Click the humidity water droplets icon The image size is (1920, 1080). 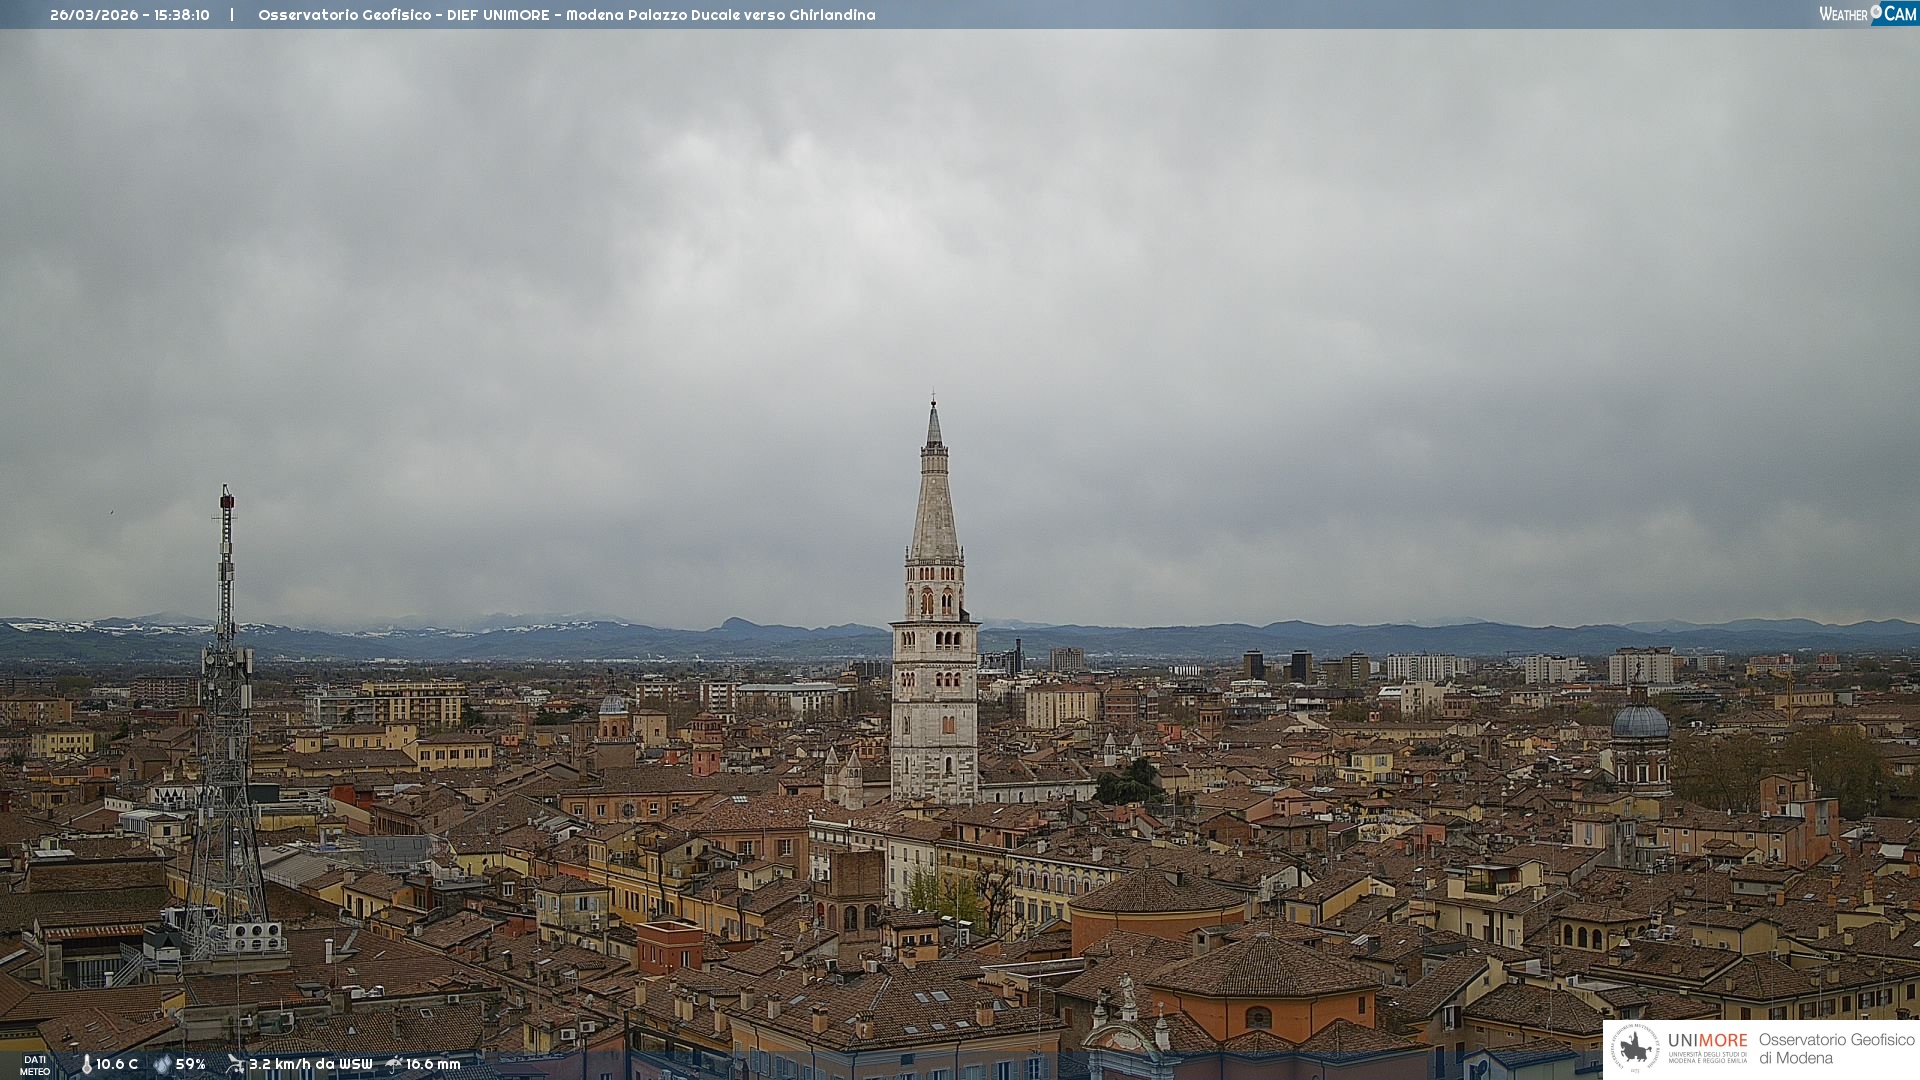click(x=162, y=1064)
